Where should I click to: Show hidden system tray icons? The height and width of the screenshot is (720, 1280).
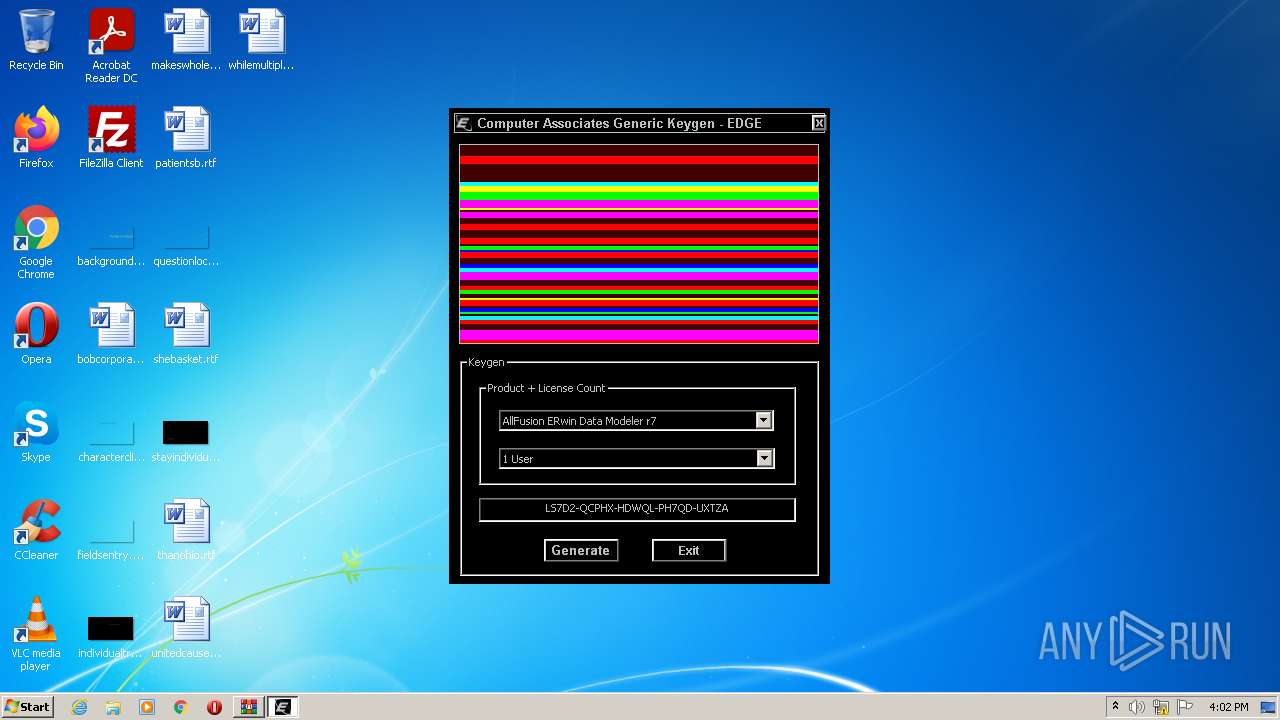1115,707
